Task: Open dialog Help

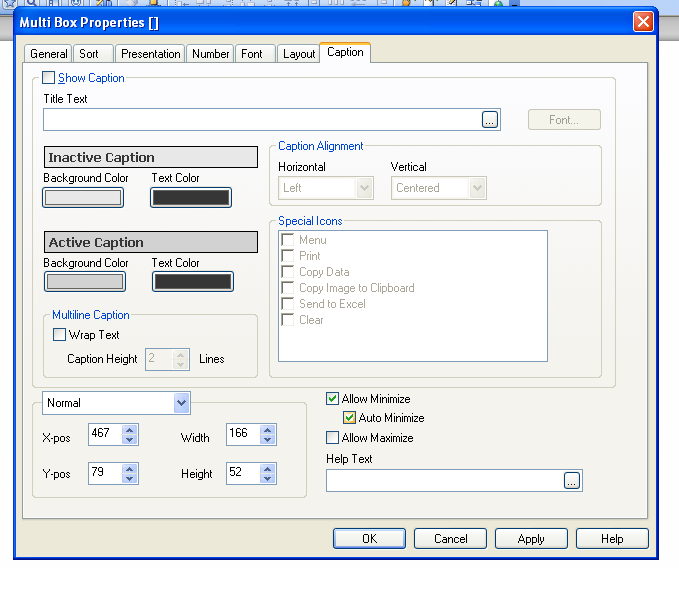Action: click(612, 539)
